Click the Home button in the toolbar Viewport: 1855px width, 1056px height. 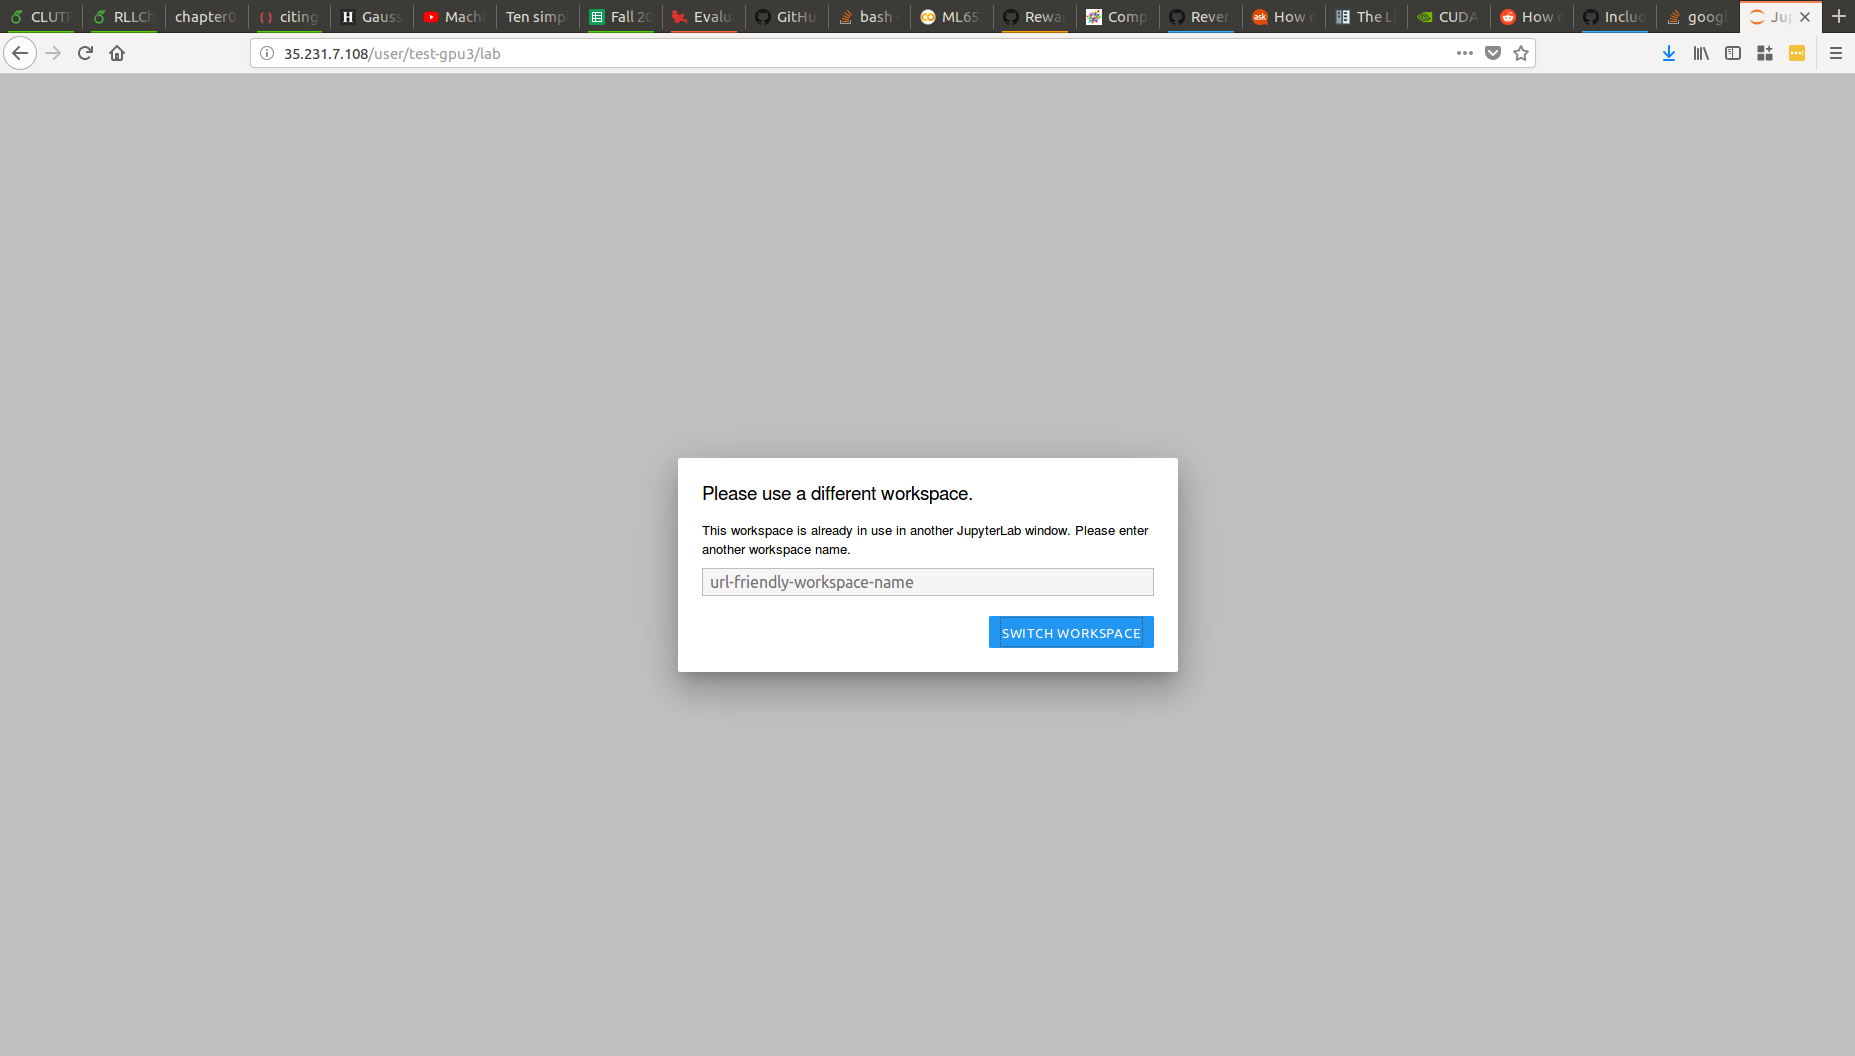[117, 52]
